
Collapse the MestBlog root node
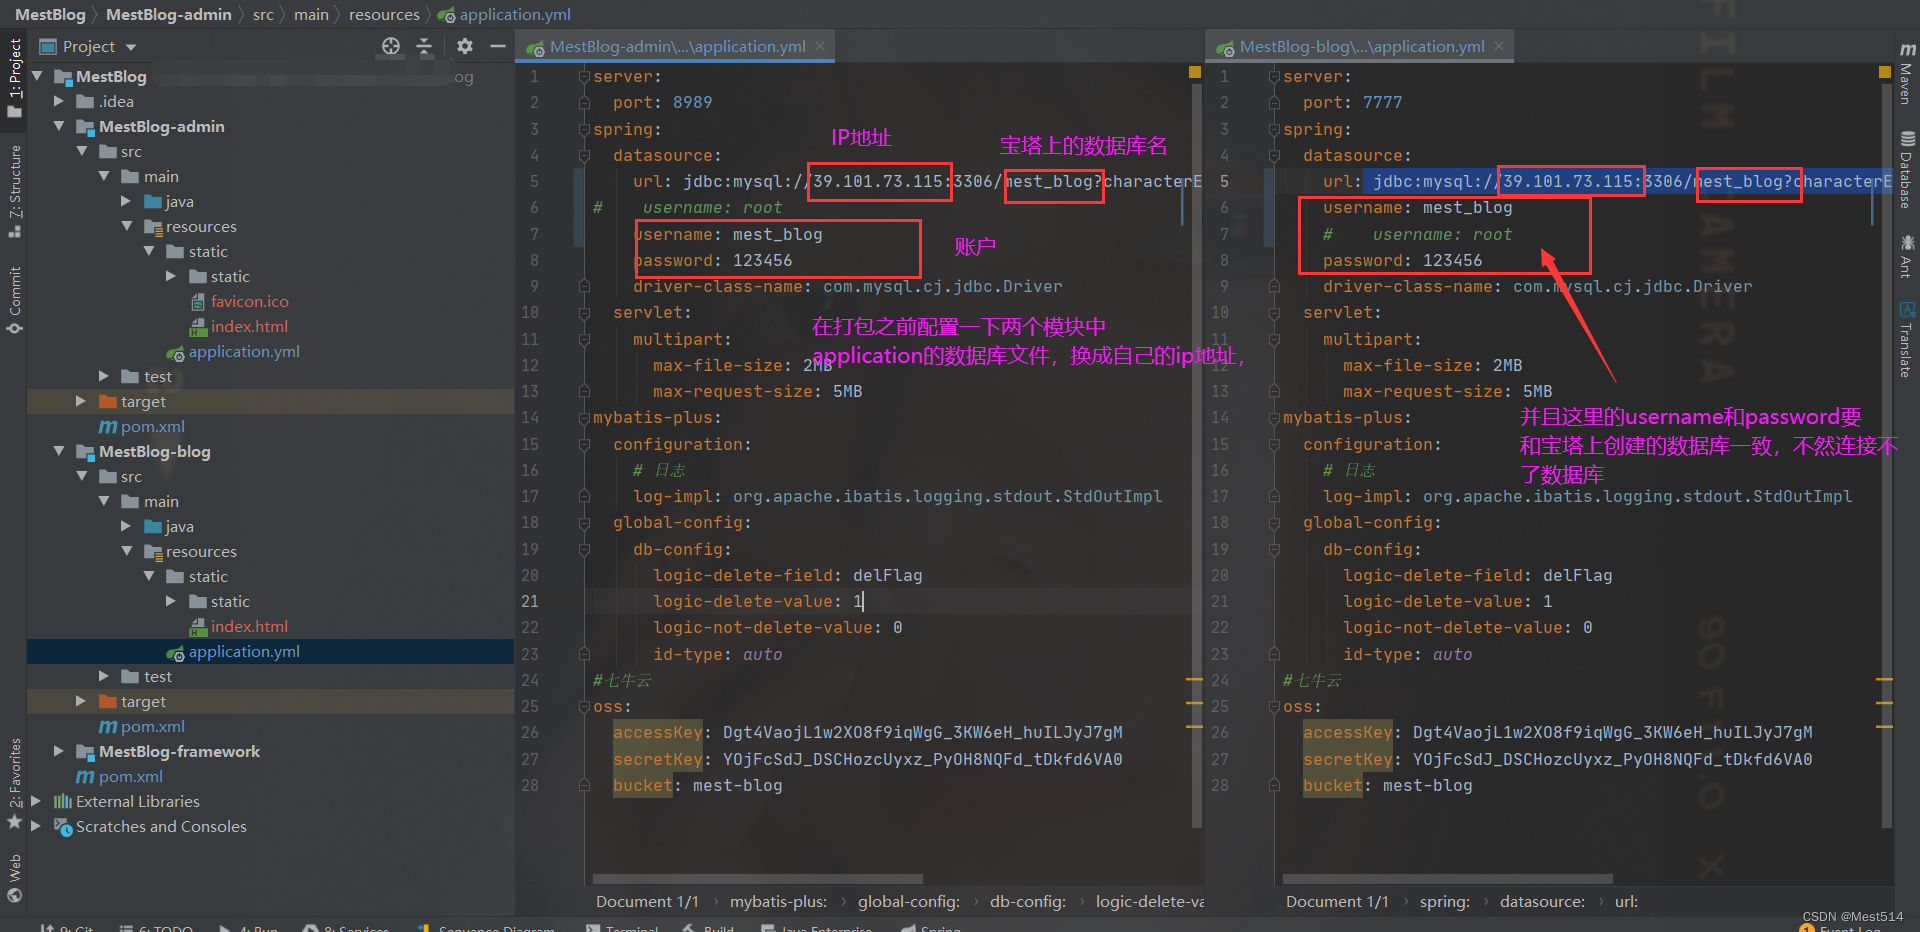coord(38,76)
